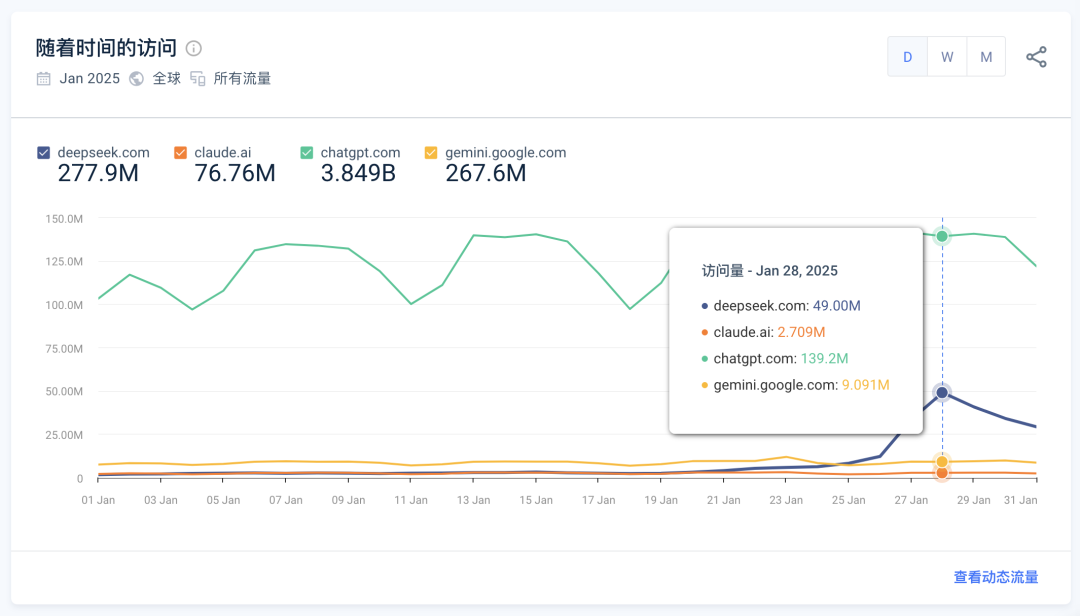
Task: Click the 07 Jan x-axis label
Action: click(x=286, y=500)
